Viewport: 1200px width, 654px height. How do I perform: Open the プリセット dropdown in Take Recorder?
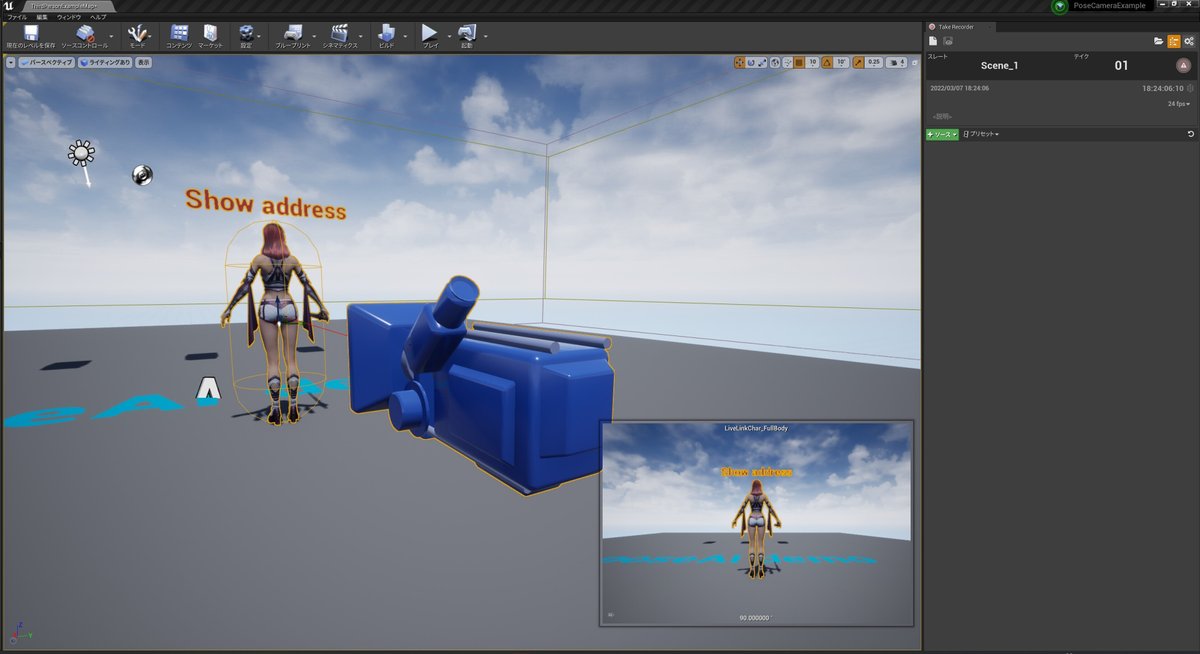pyautogui.click(x=980, y=133)
